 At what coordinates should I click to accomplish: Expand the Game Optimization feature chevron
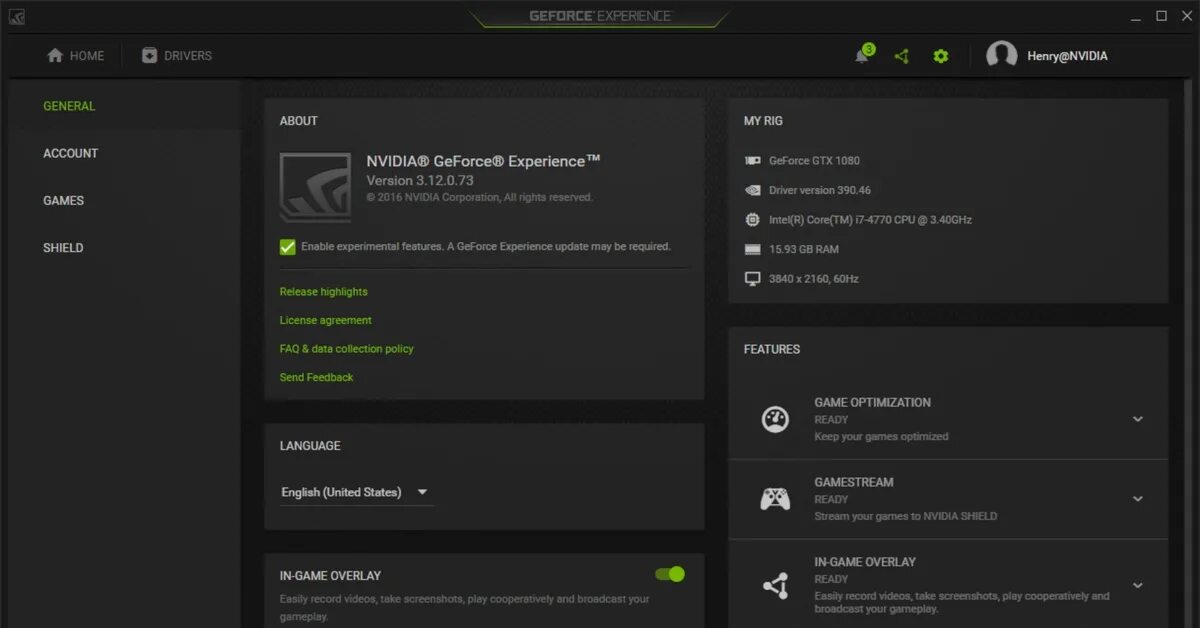[1137, 419]
